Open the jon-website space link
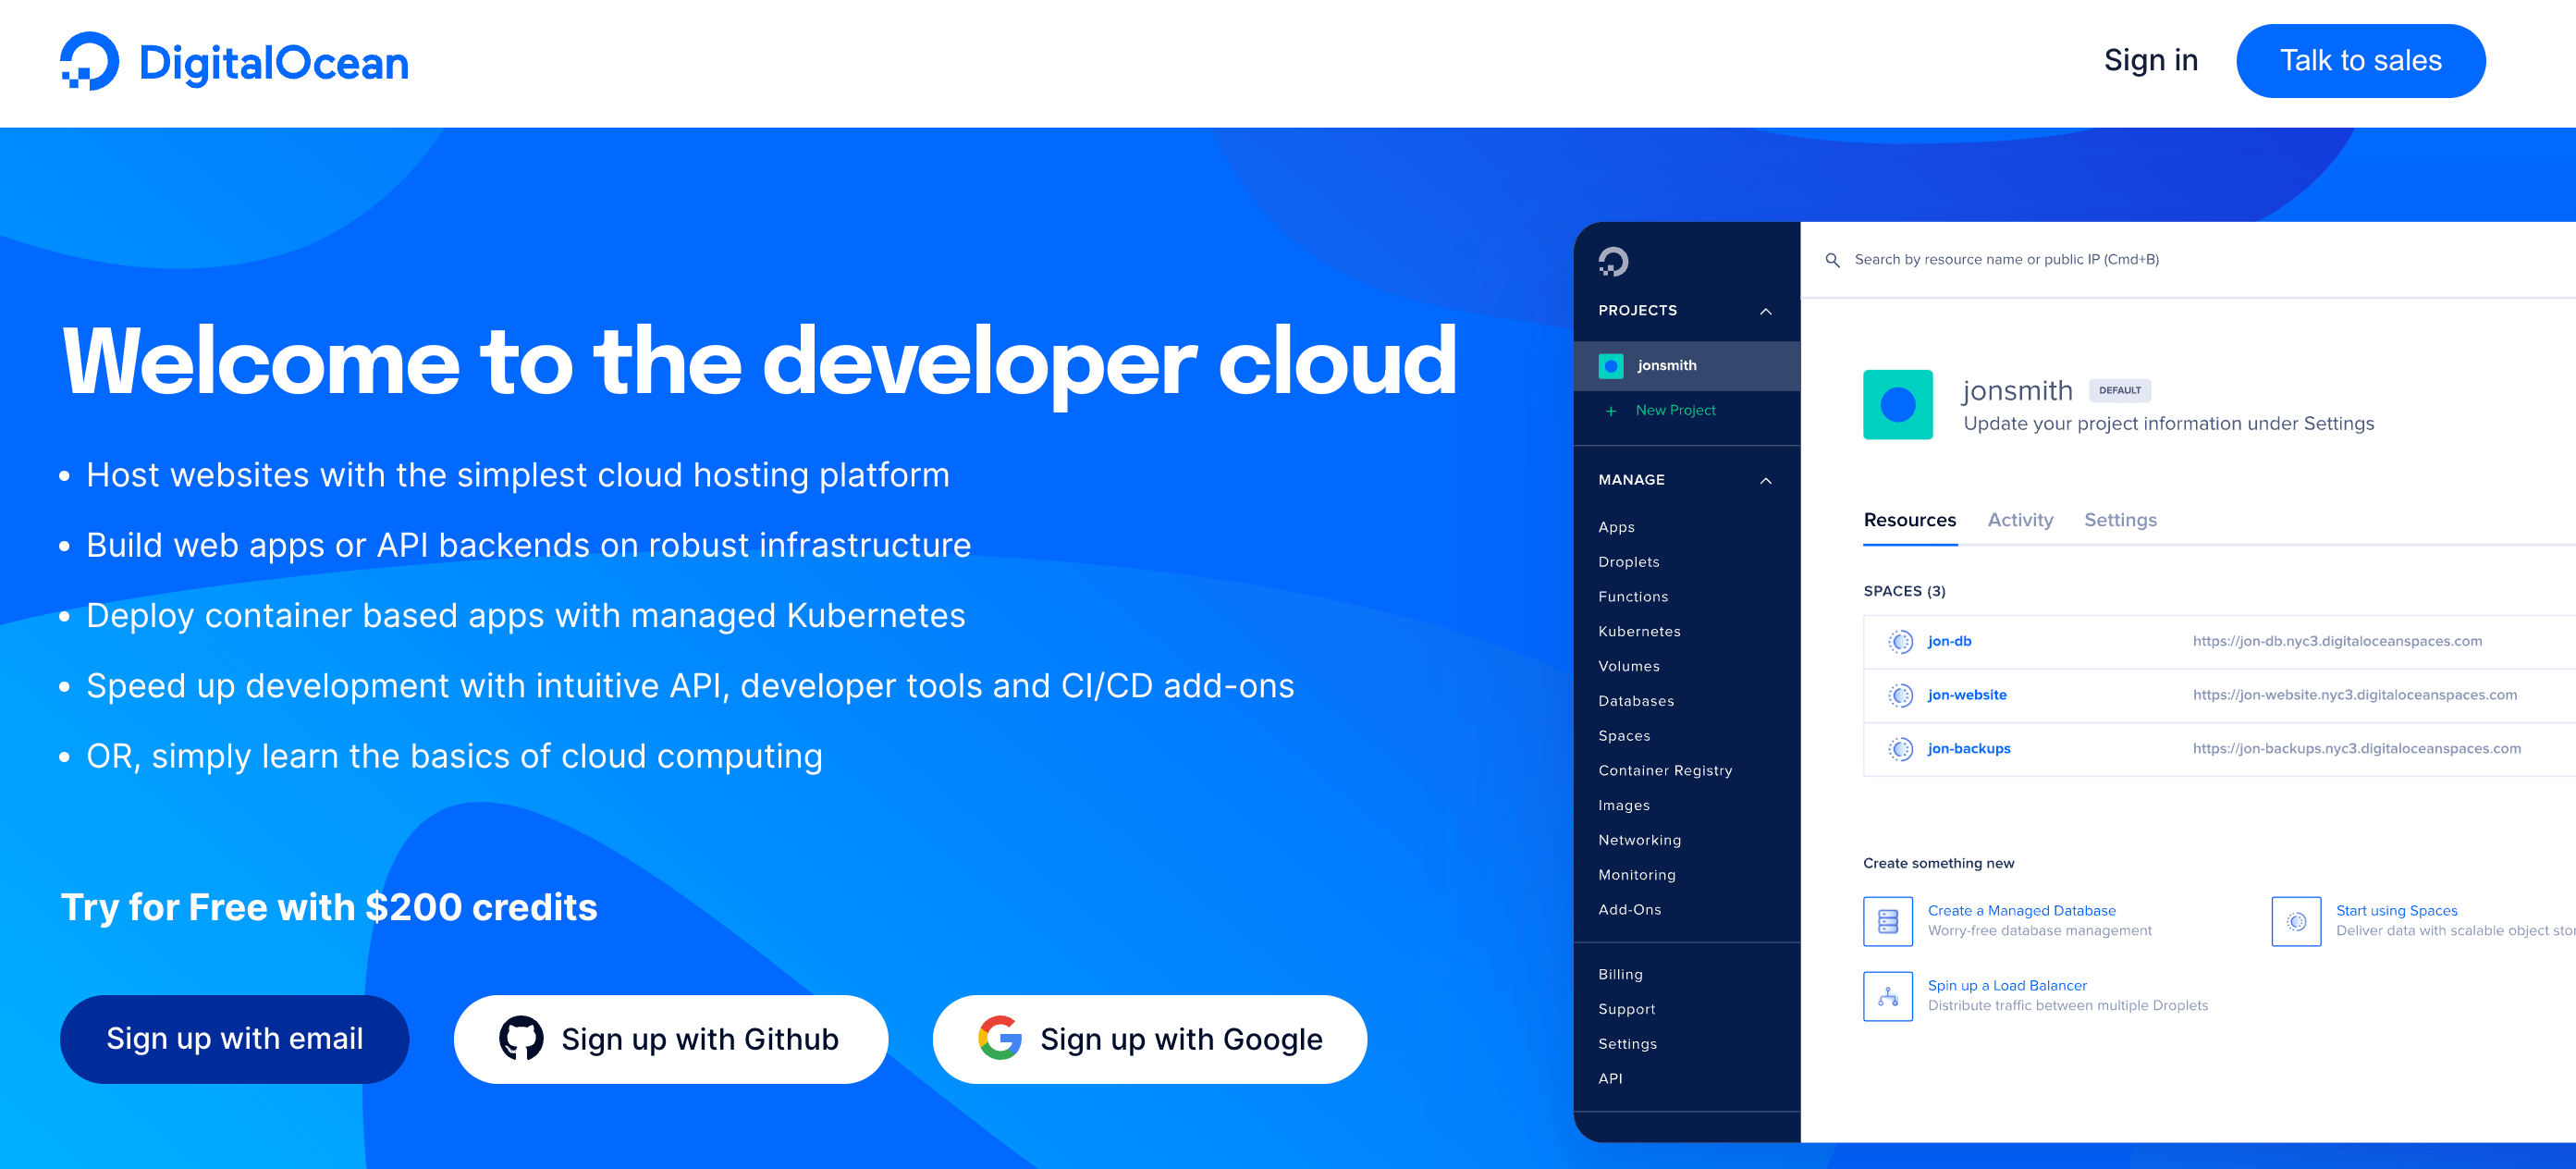Screen dimensions: 2576x1169 [1966, 695]
